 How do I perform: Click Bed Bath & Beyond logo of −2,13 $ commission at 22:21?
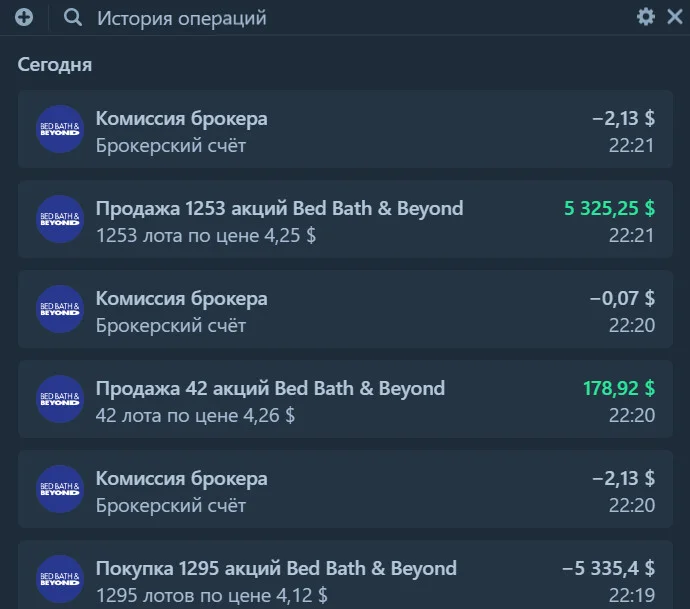pos(60,129)
